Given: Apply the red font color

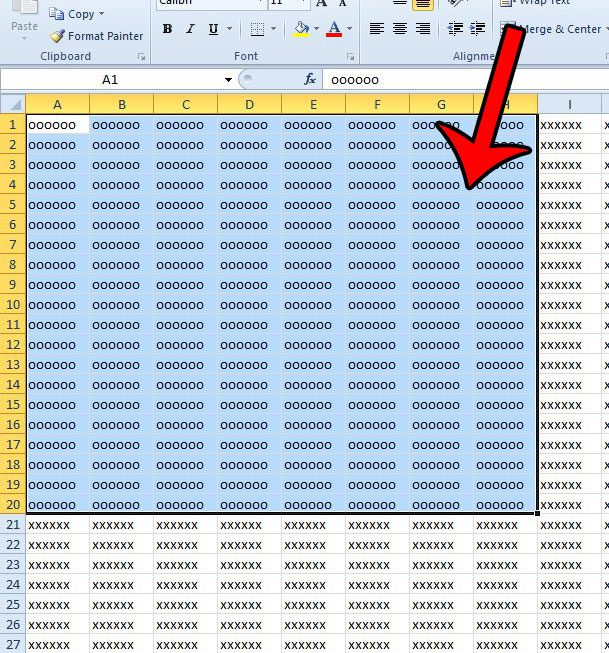Looking at the screenshot, I should click(334, 29).
